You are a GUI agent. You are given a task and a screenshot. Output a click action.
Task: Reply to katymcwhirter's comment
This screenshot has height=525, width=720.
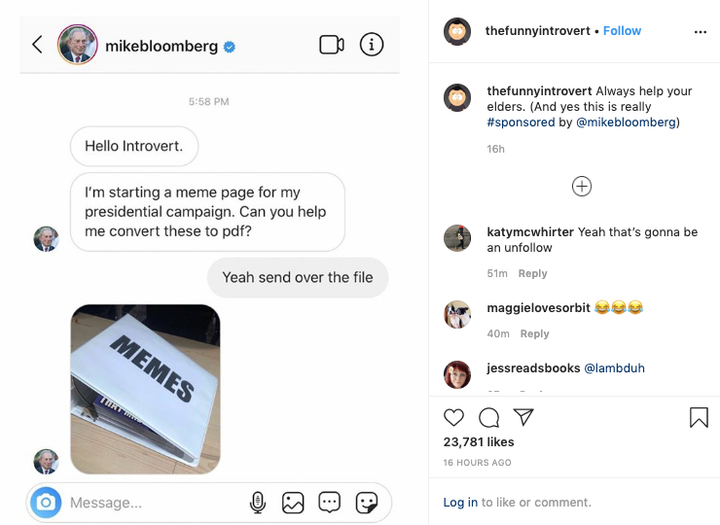(533, 273)
